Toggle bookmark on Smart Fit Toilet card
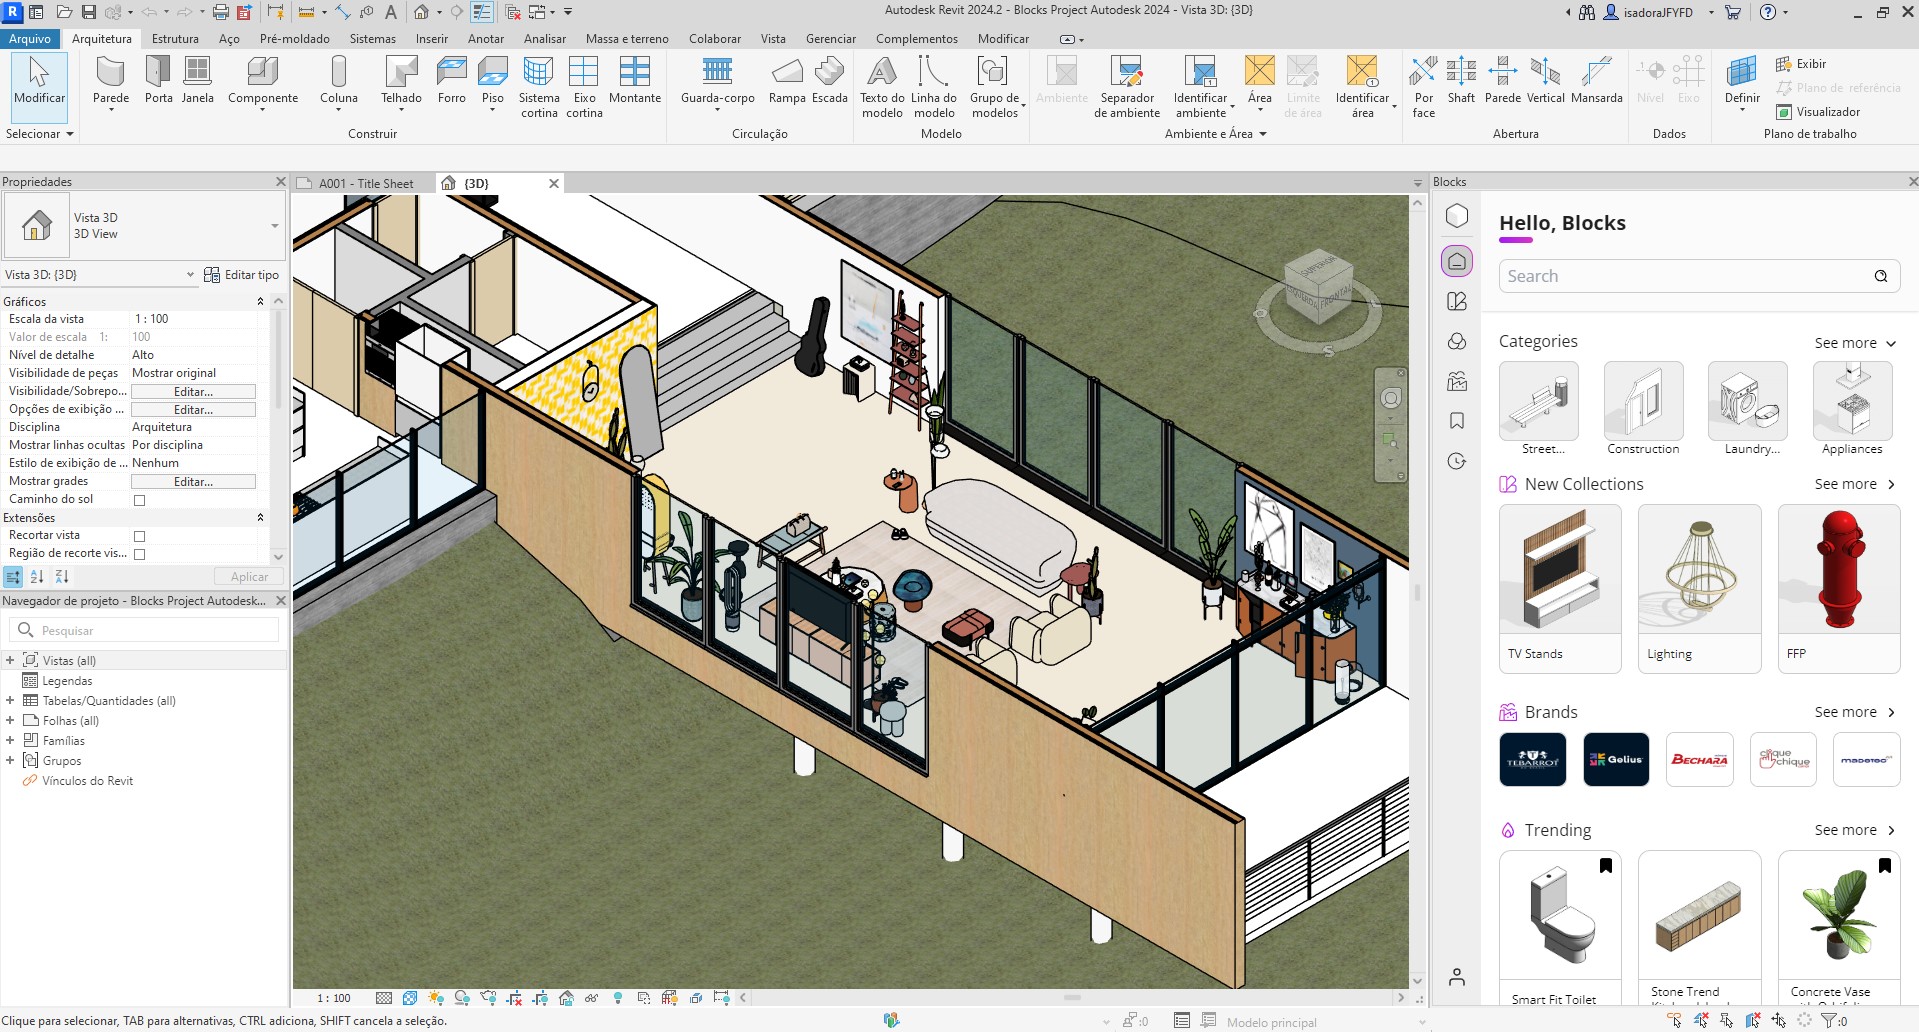This screenshot has width=1919, height=1032. tap(1605, 866)
